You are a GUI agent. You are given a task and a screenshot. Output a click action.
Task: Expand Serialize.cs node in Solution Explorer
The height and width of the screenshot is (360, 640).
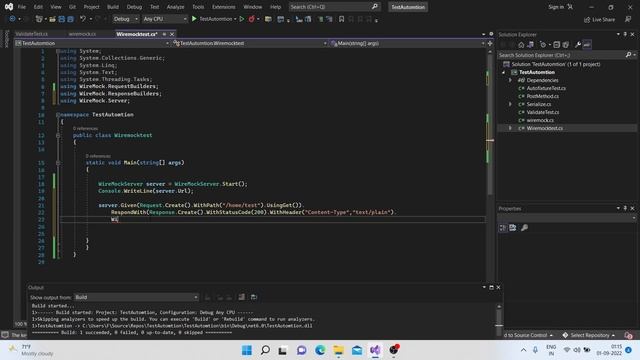pyautogui.click(x=510, y=104)
